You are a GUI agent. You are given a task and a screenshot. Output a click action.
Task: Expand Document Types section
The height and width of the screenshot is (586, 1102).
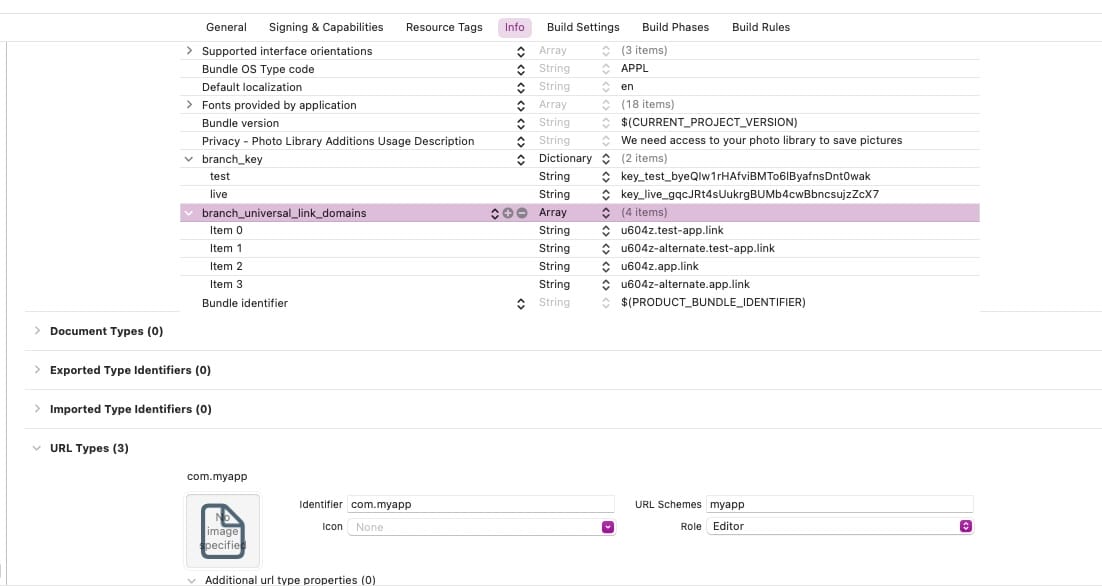tap(37, 330)
